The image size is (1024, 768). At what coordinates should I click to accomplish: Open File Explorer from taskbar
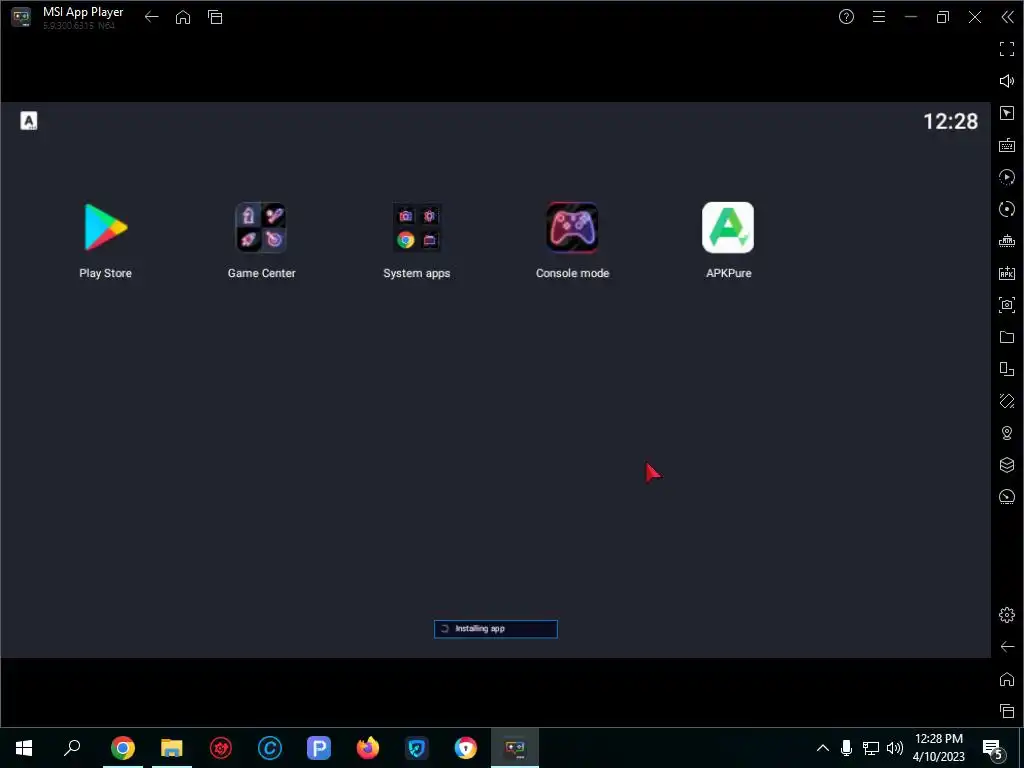click(172, 748)
